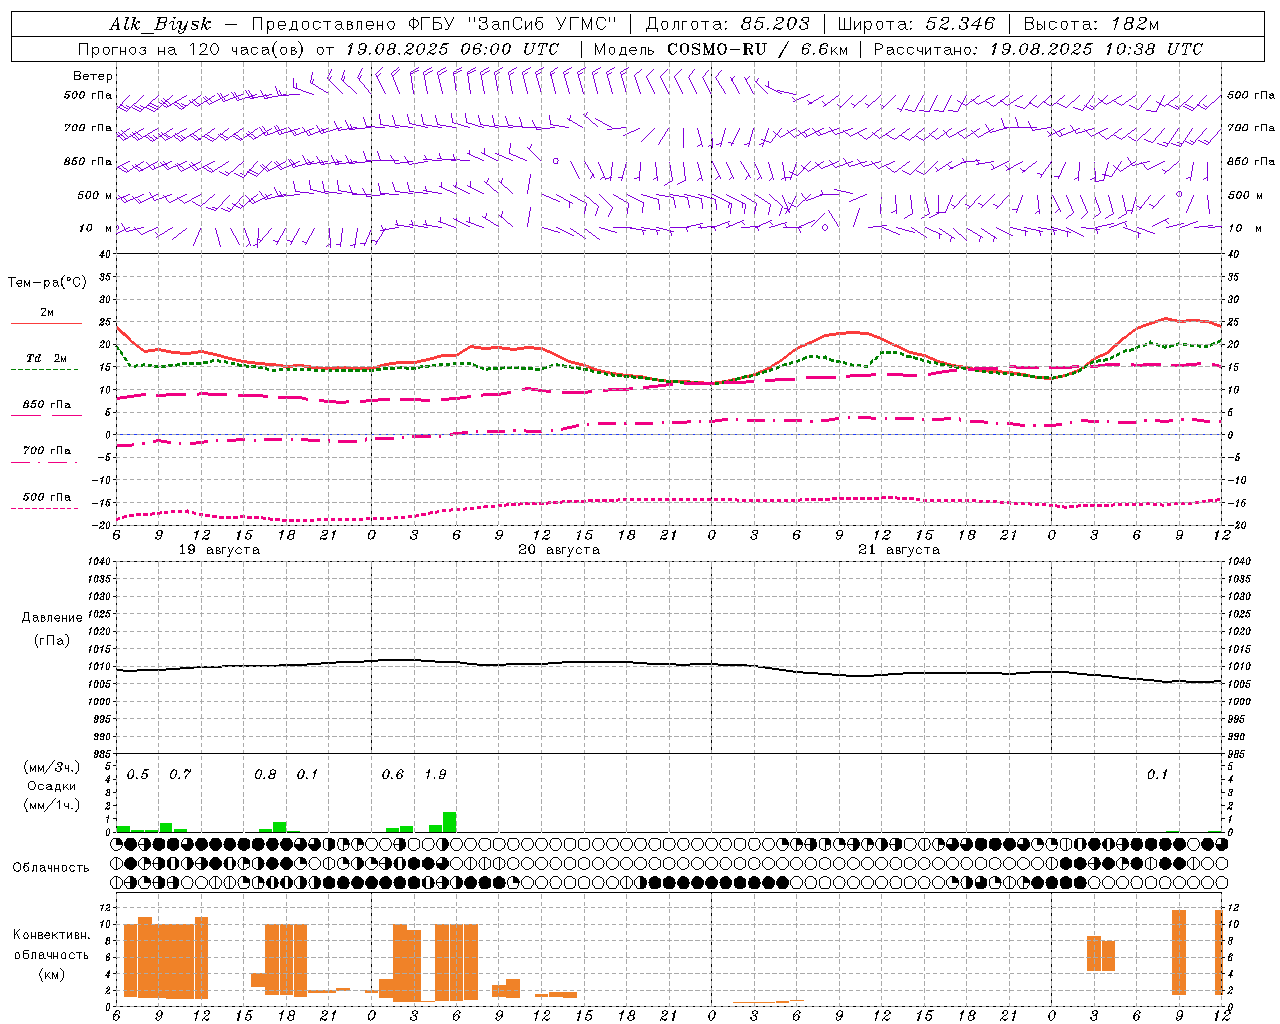The image size is (1280, 1024).
Task: Click the latitude value Широта: 52.346
Action: (x=917, y=24)
